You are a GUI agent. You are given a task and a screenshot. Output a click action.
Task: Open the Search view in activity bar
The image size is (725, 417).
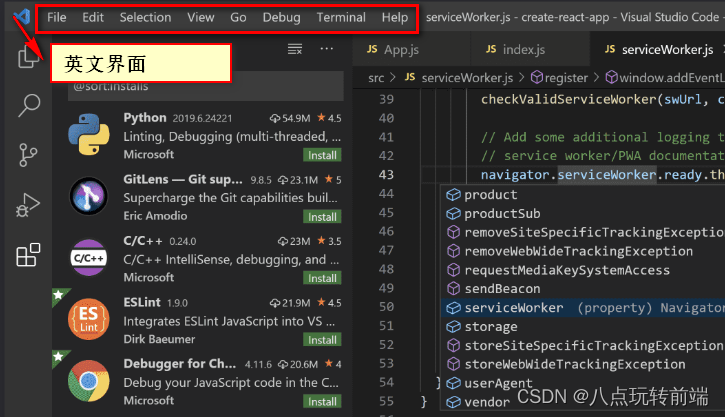[29, 105]
